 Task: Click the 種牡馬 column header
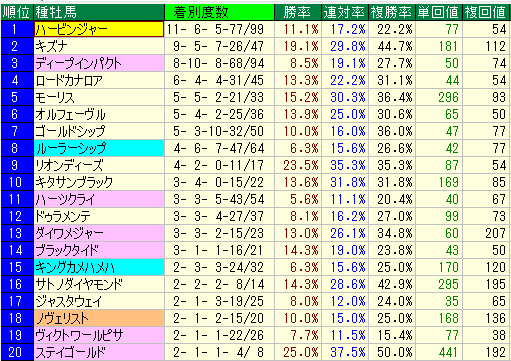pos(99,12)
